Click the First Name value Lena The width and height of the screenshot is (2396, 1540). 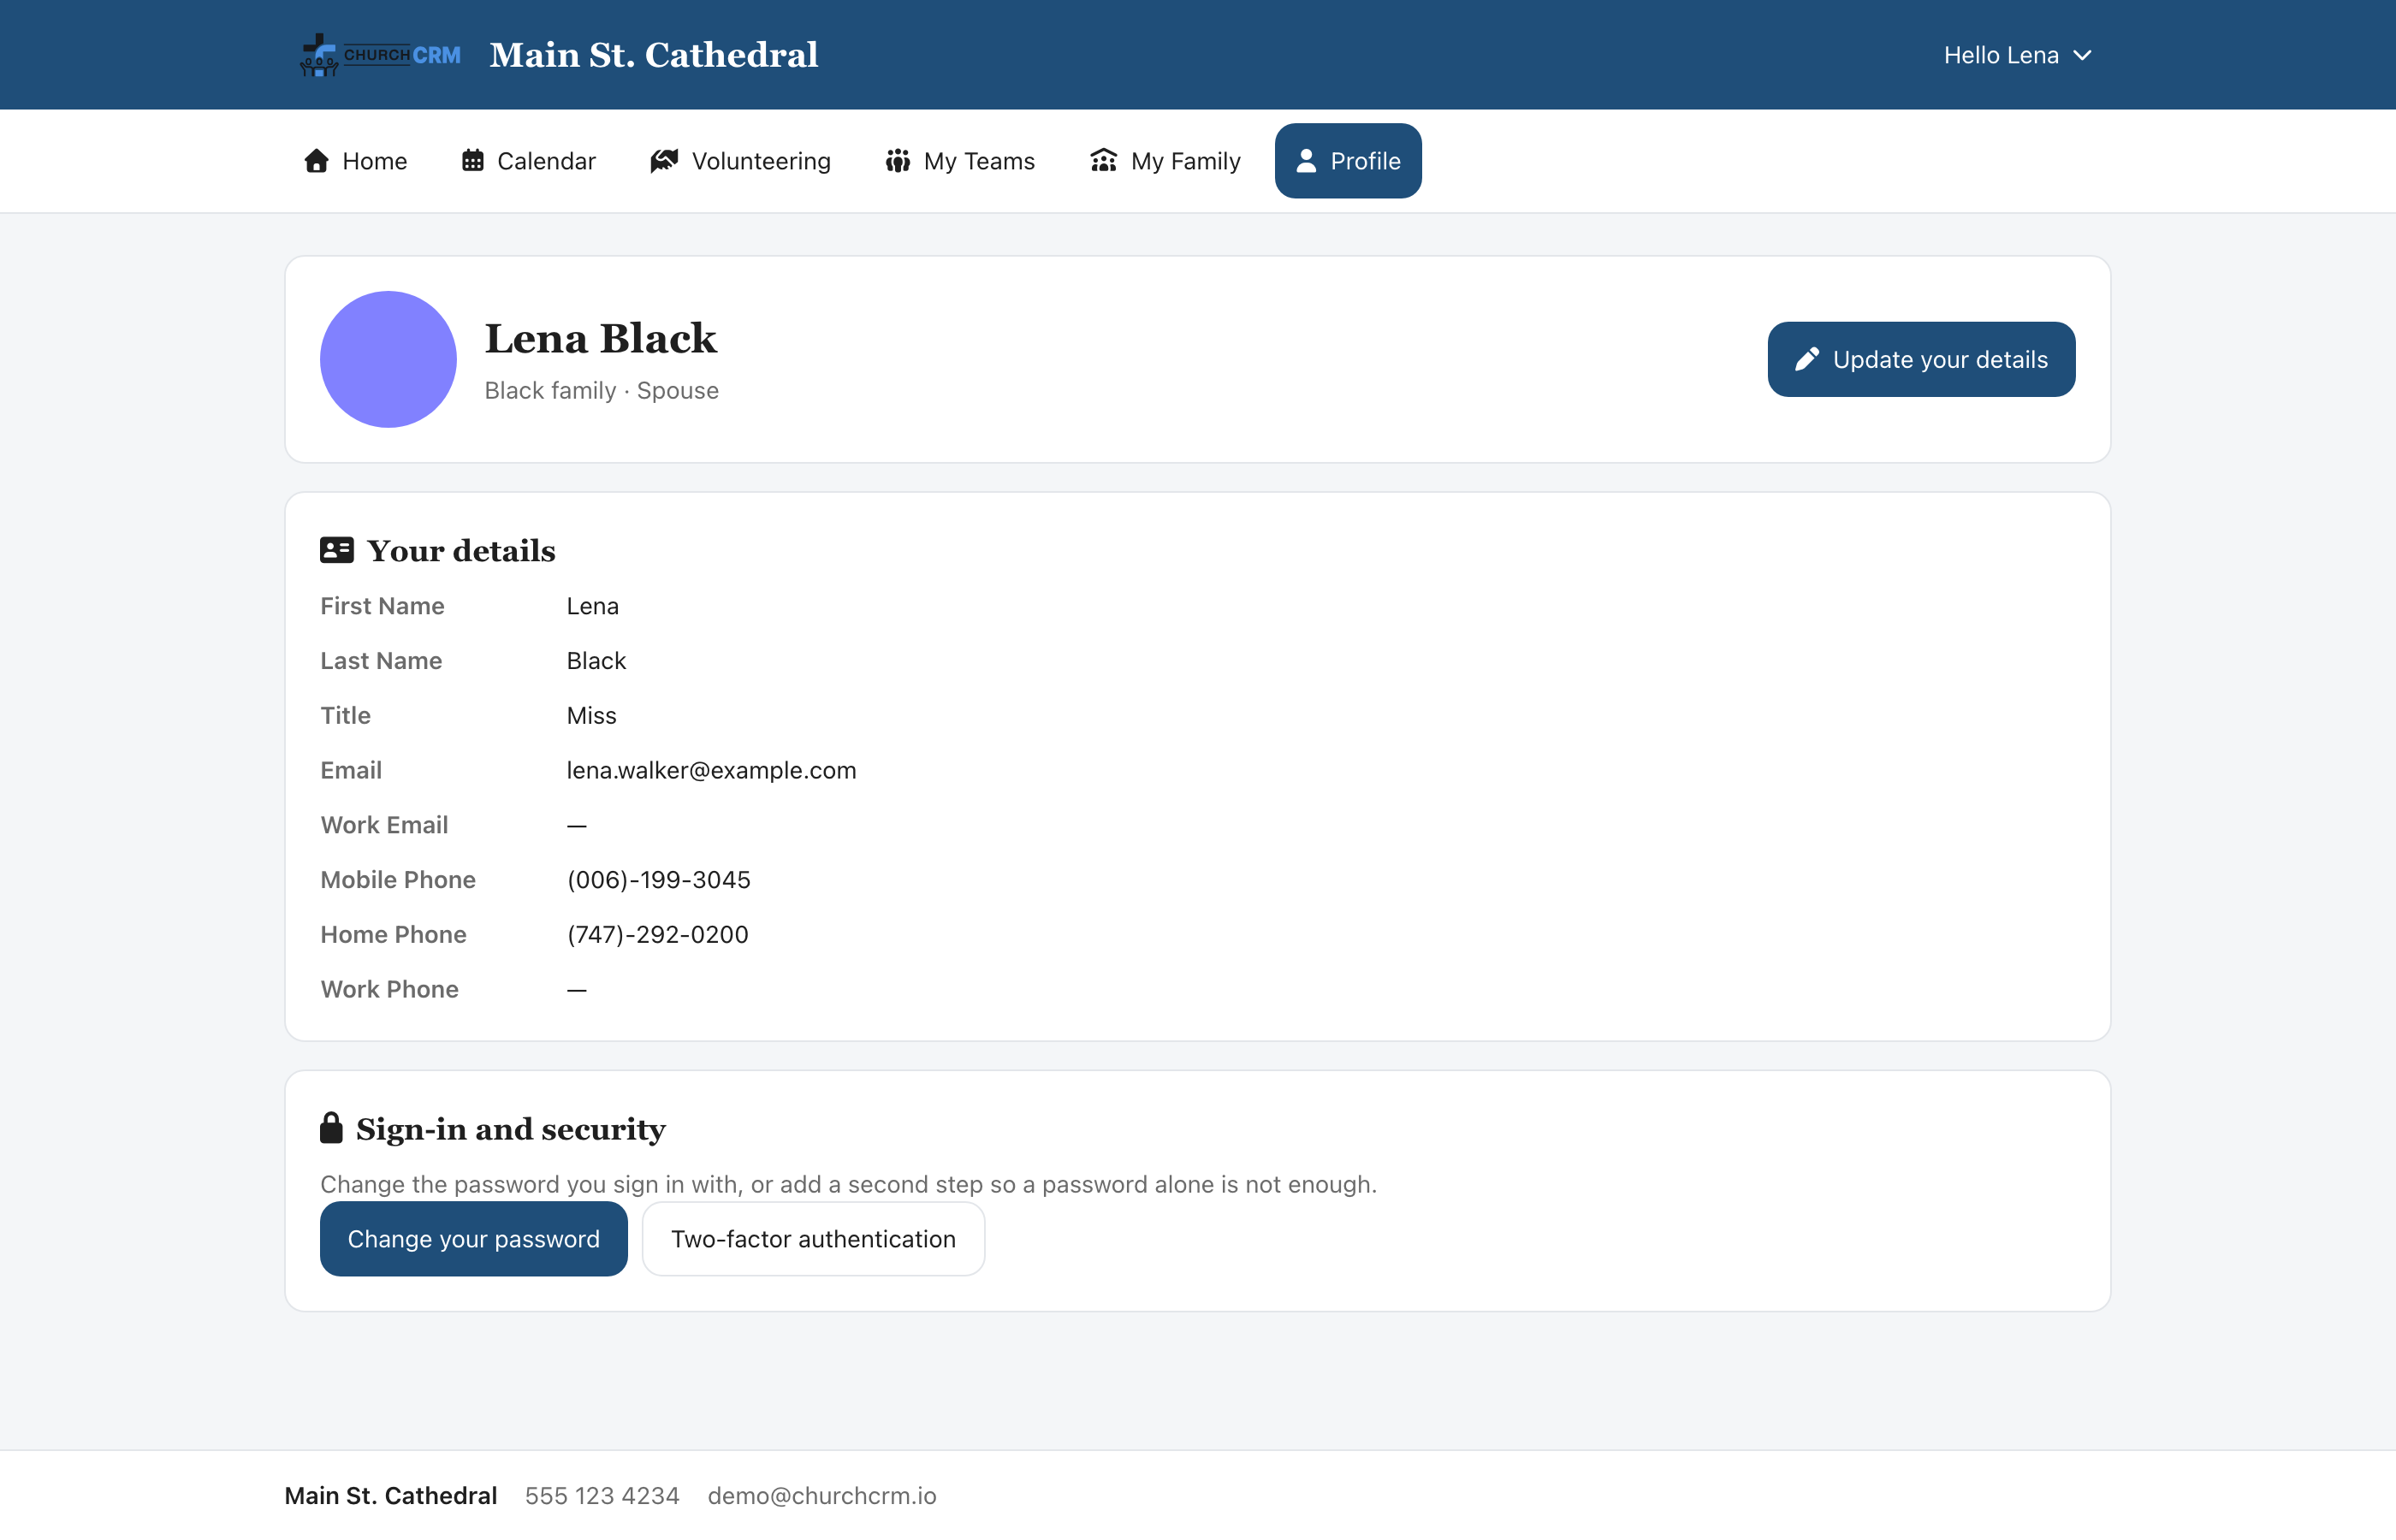click(592, 606)
